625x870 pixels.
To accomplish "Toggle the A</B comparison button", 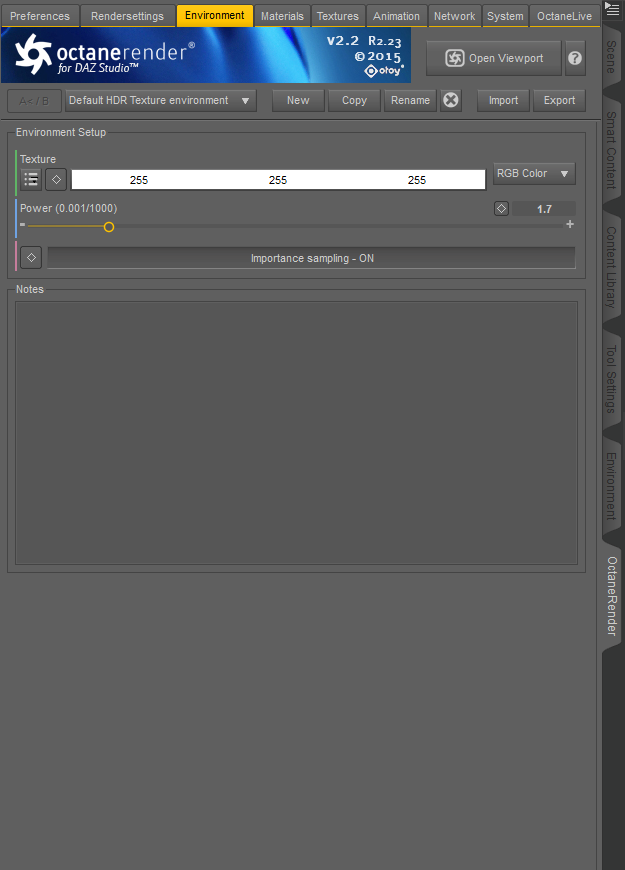I will coord(34,101).
